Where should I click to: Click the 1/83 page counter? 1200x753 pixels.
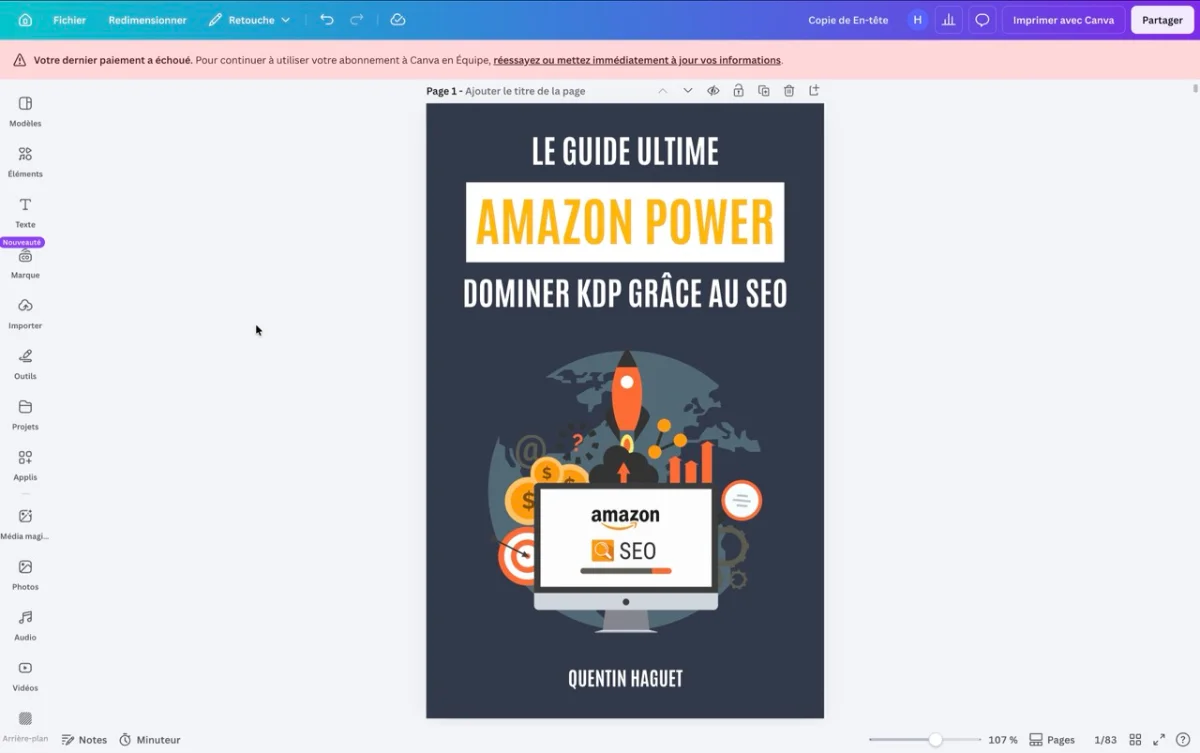coord(1105,740)
